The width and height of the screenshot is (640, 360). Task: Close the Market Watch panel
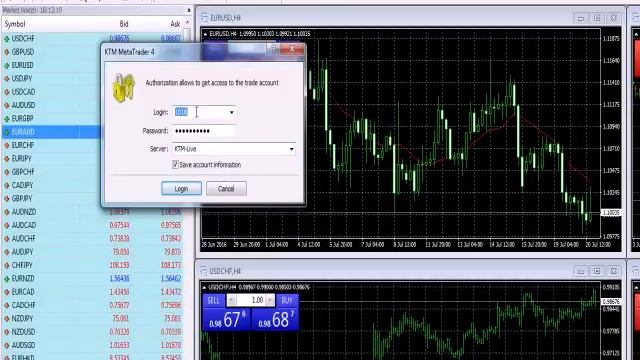(189, 10)
